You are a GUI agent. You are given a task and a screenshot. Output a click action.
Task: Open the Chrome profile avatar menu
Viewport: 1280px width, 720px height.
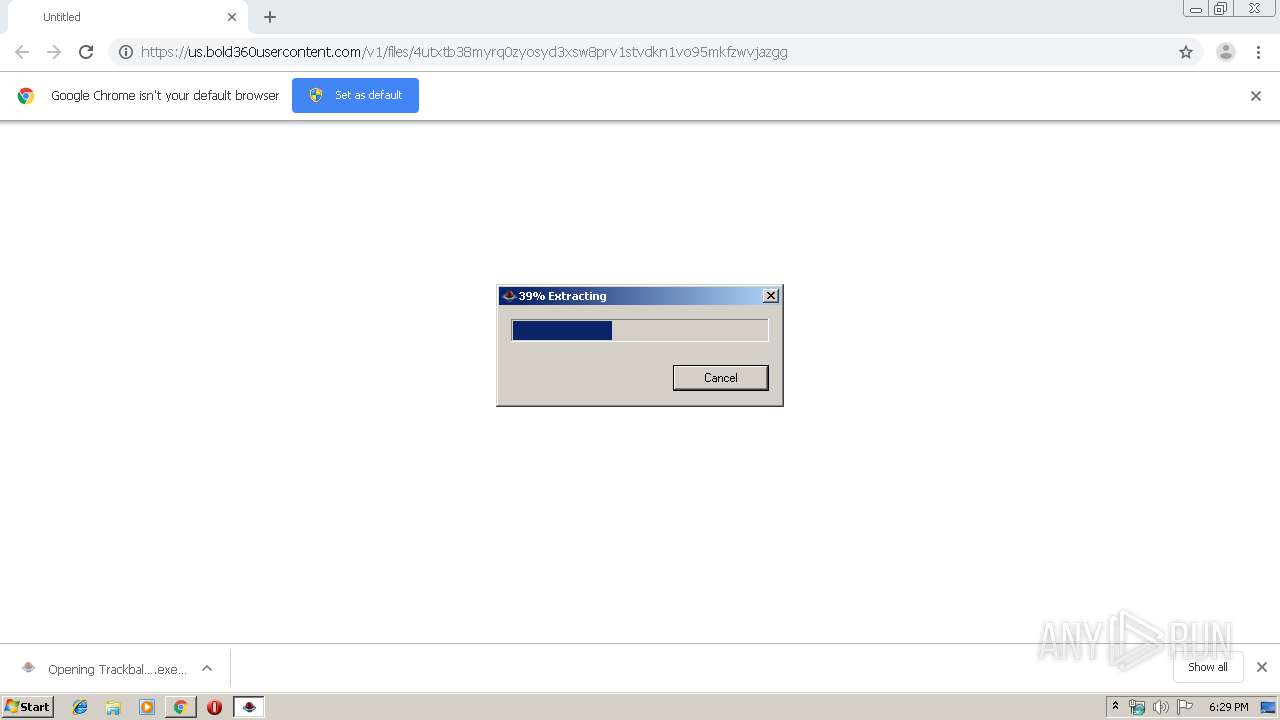1226,52
